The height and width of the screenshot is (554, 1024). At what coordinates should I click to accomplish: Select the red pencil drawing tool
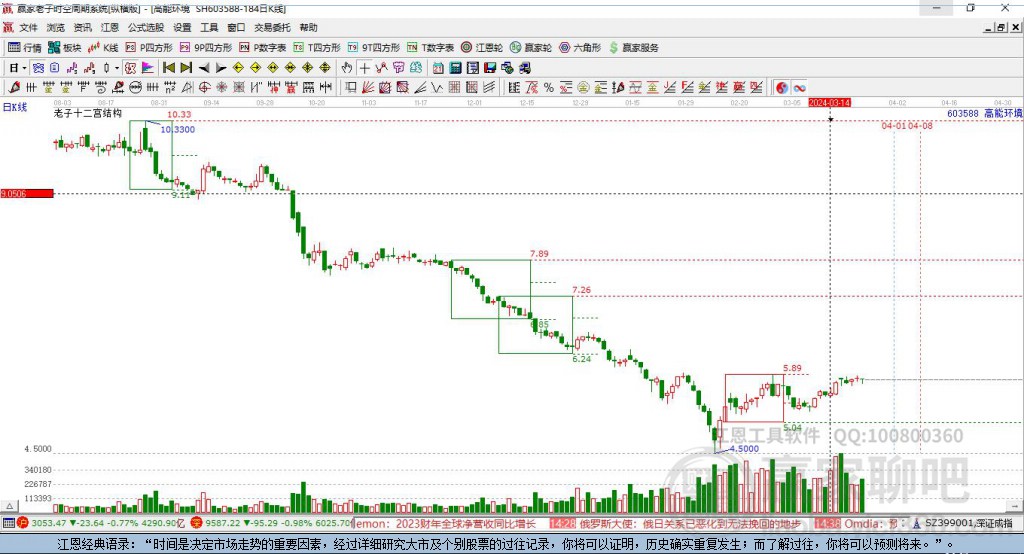pyautogui.click(x=14, y=88)
